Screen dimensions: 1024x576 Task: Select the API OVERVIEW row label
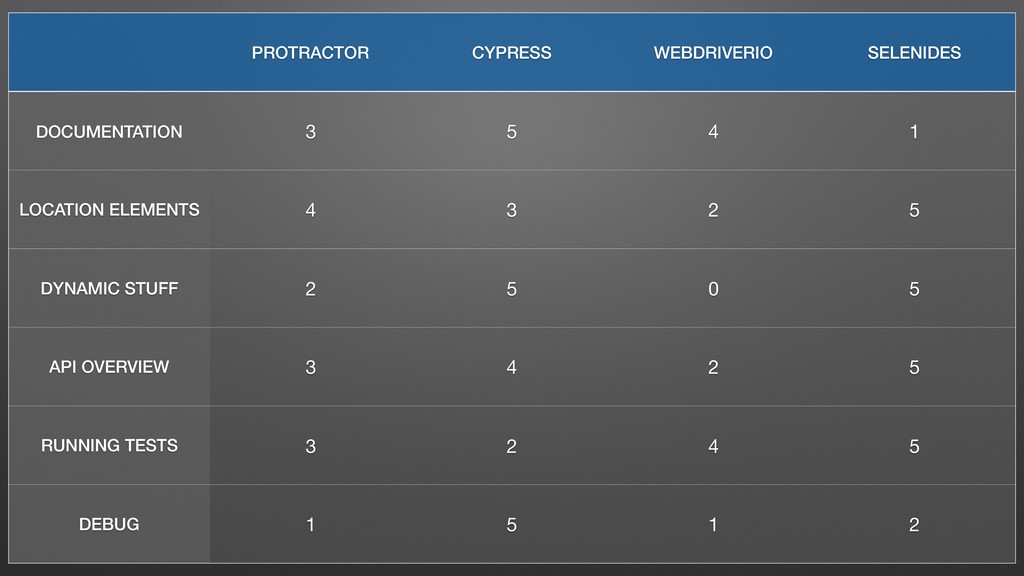click(x=109, y=367)
